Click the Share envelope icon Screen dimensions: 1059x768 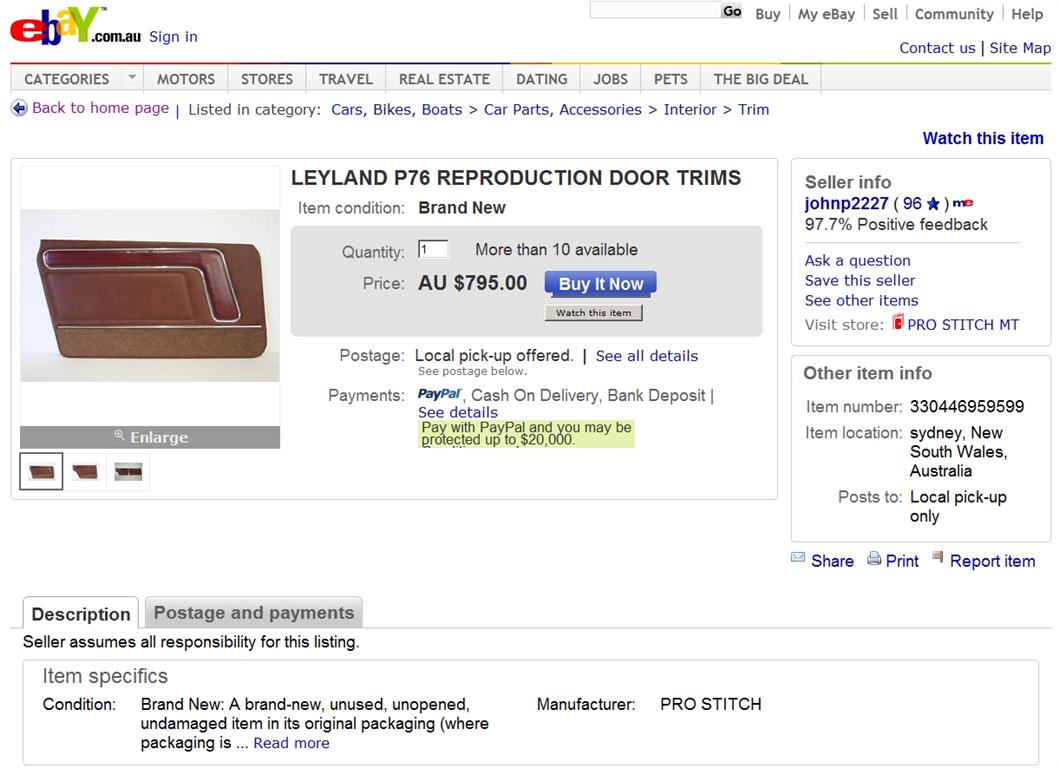coord(798,558)
